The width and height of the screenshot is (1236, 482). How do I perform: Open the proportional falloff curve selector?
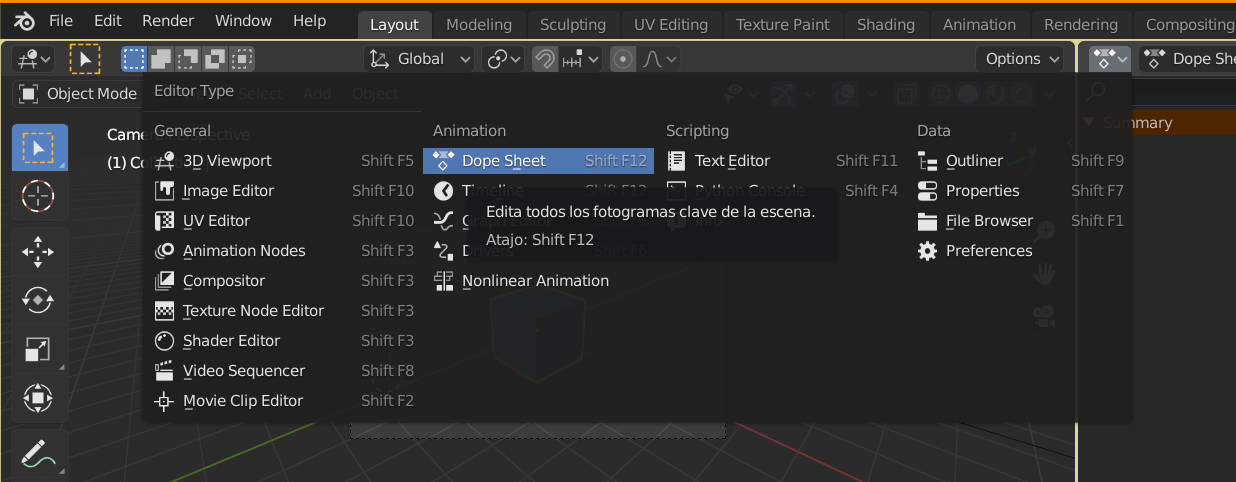point(658,59)
